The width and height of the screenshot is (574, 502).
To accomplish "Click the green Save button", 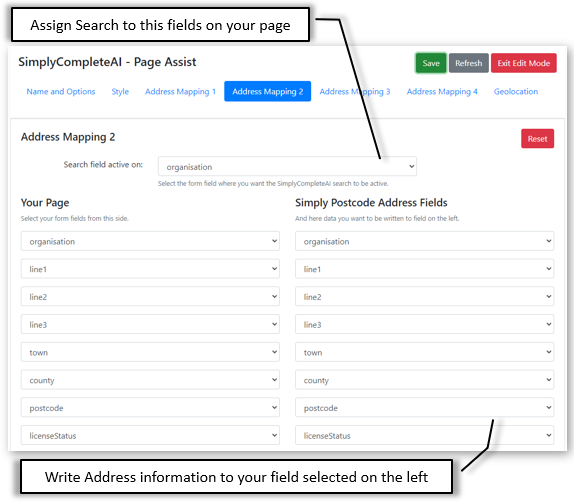I will tap(431, 63).
